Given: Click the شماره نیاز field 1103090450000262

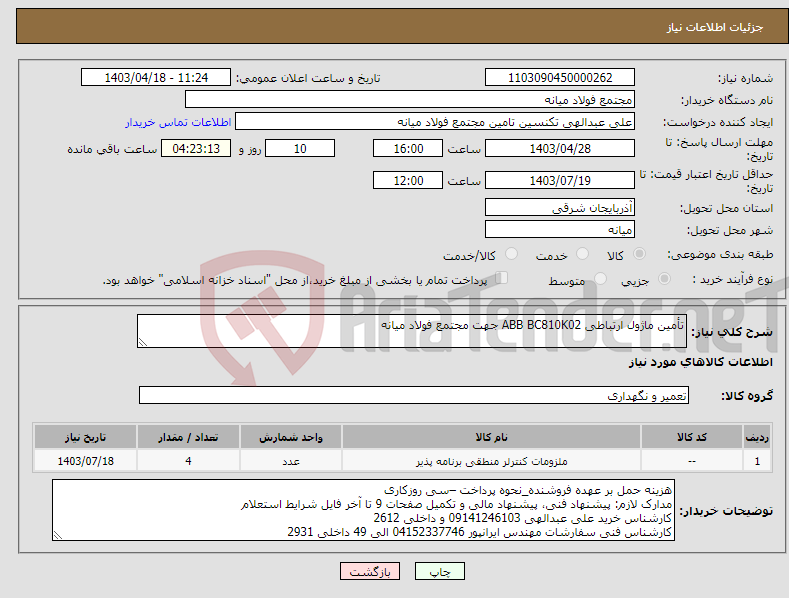Looking at the screenshot, I should click(x=560, y=78).
